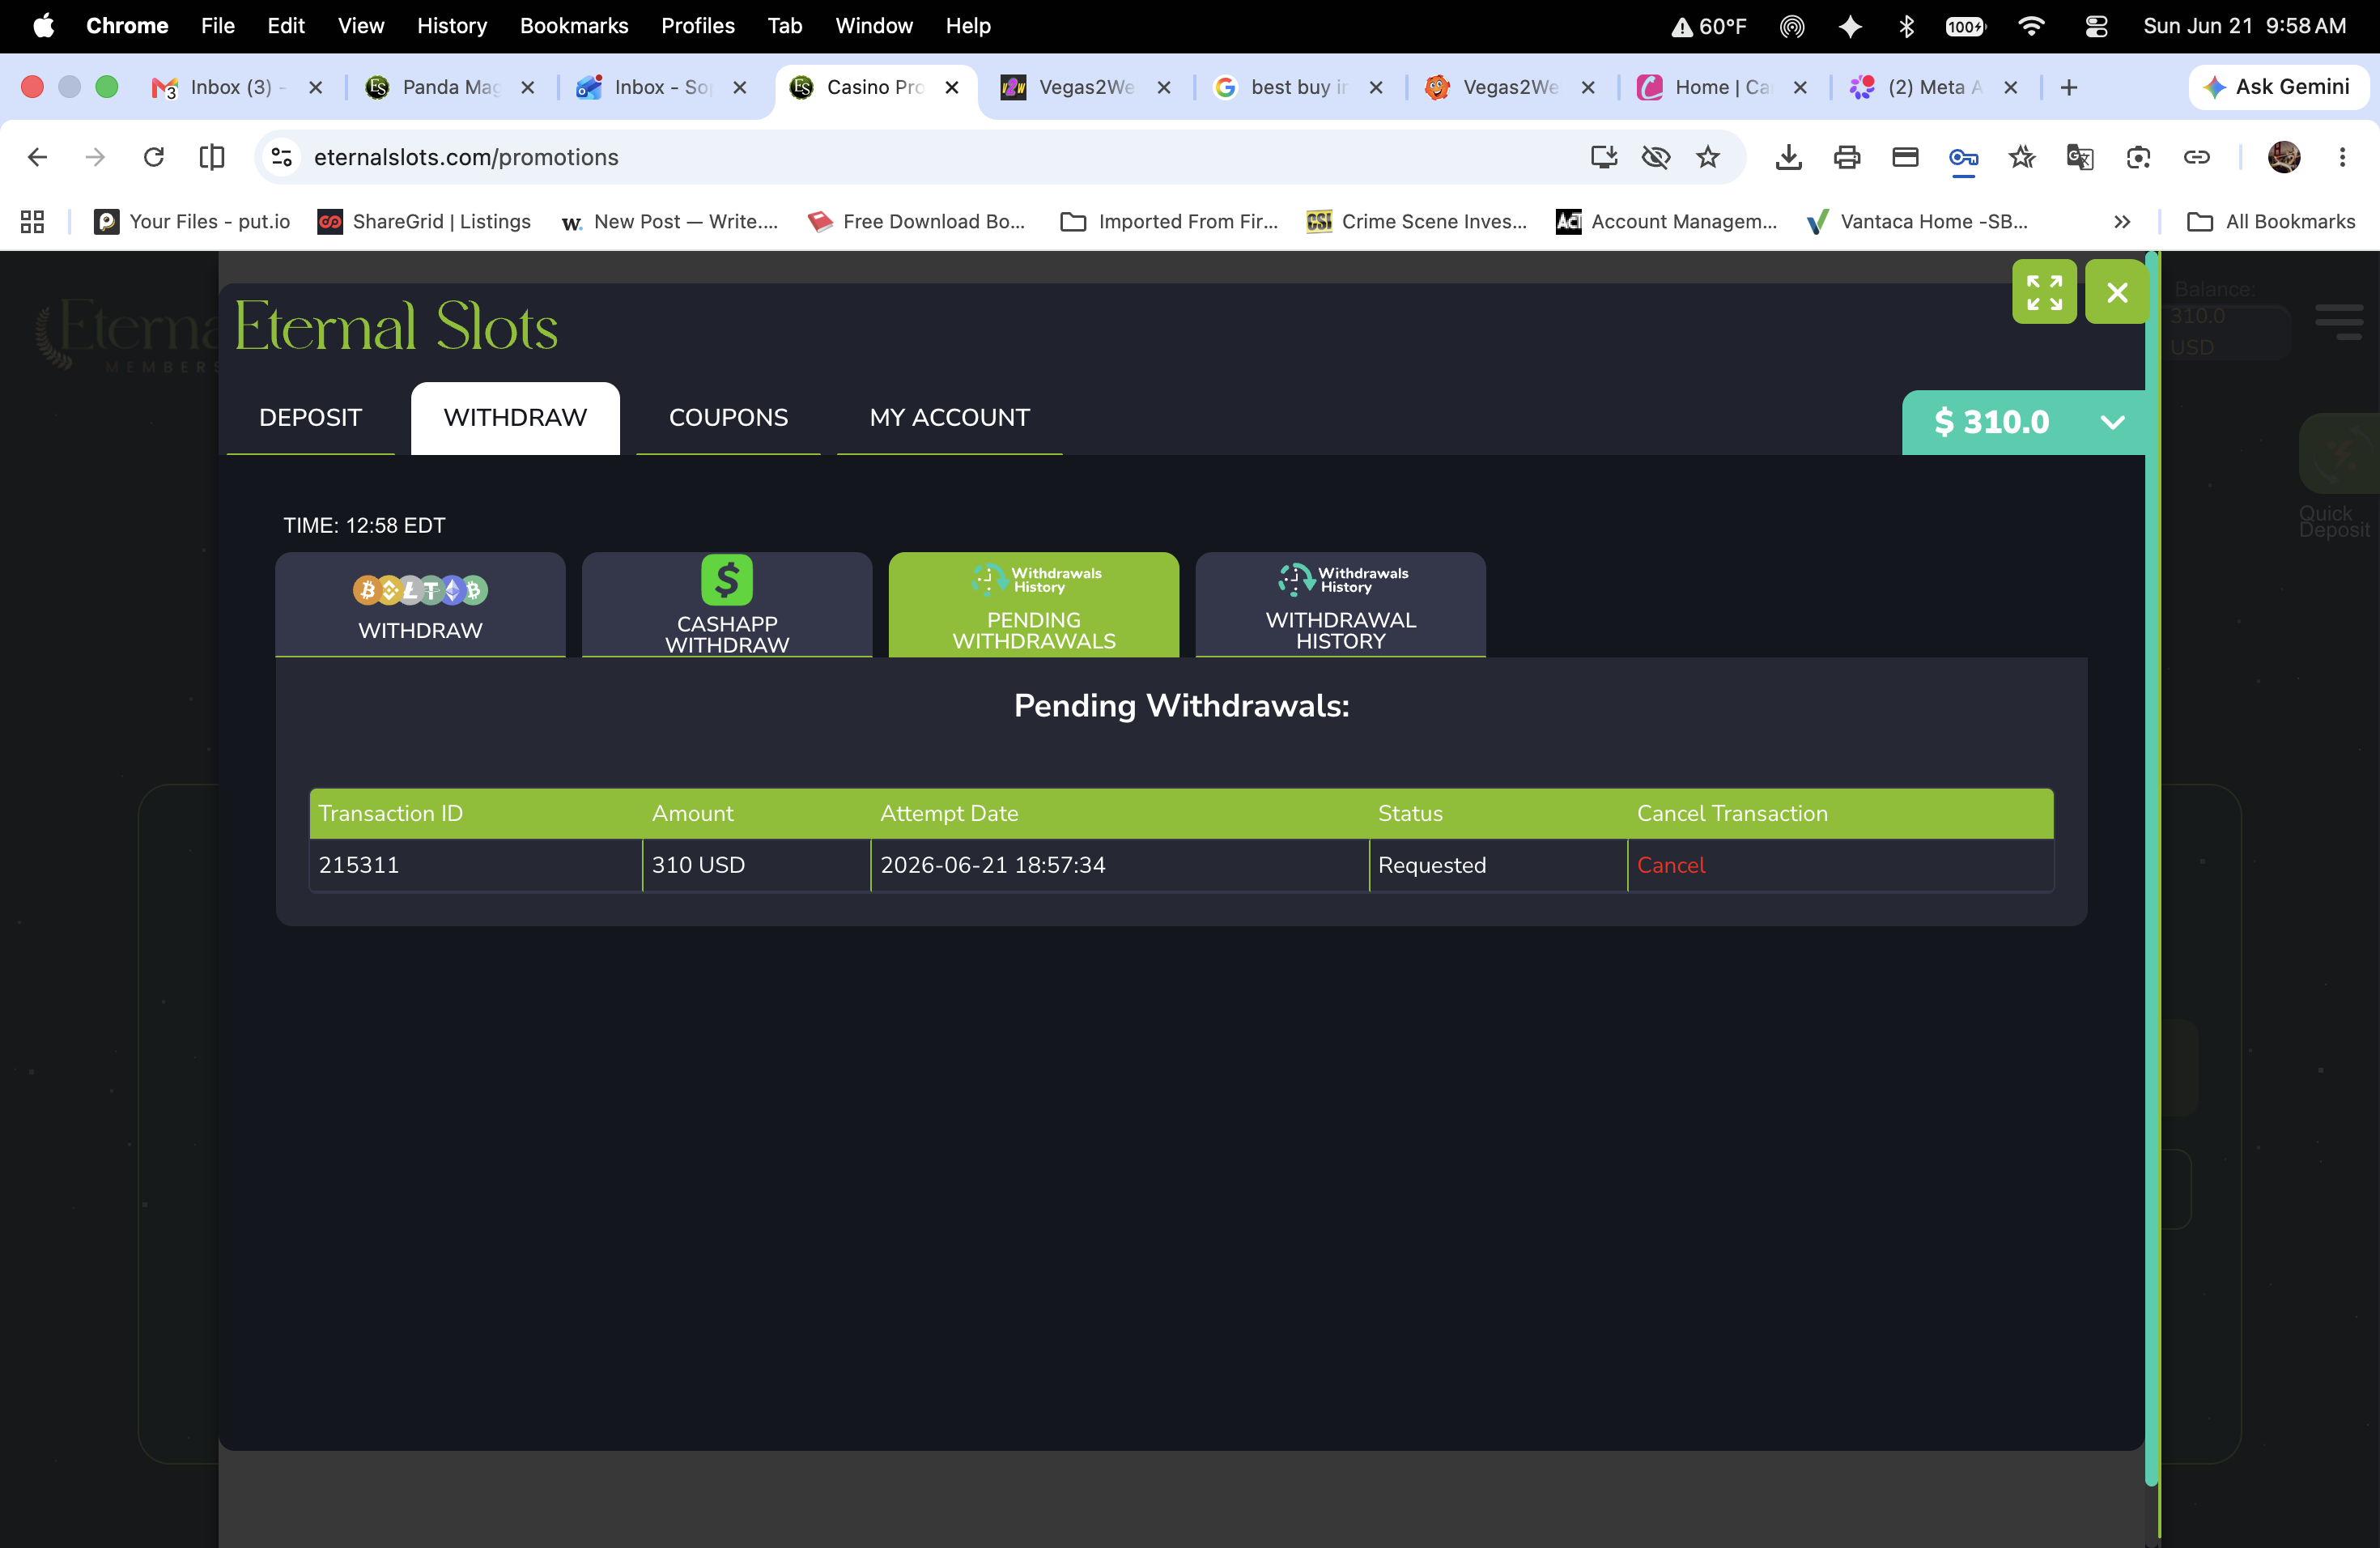Click the Ask Gemini button

coord(2278,87)
